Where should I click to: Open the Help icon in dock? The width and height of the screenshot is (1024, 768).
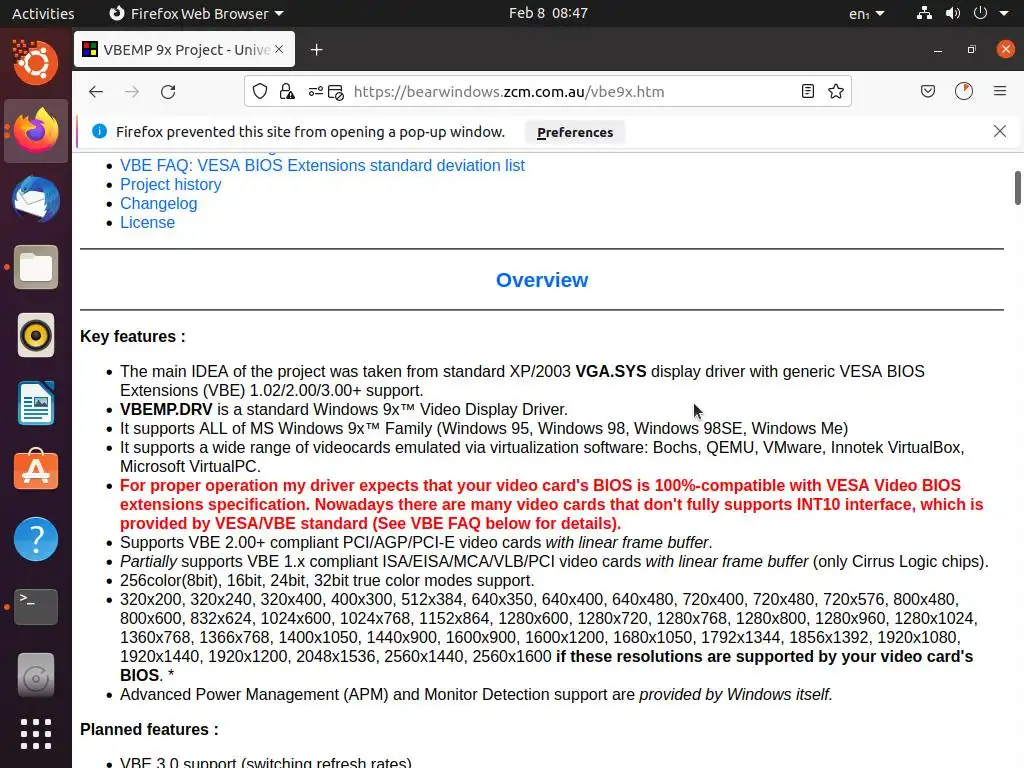pyautogui.click(x=36, y=539)
